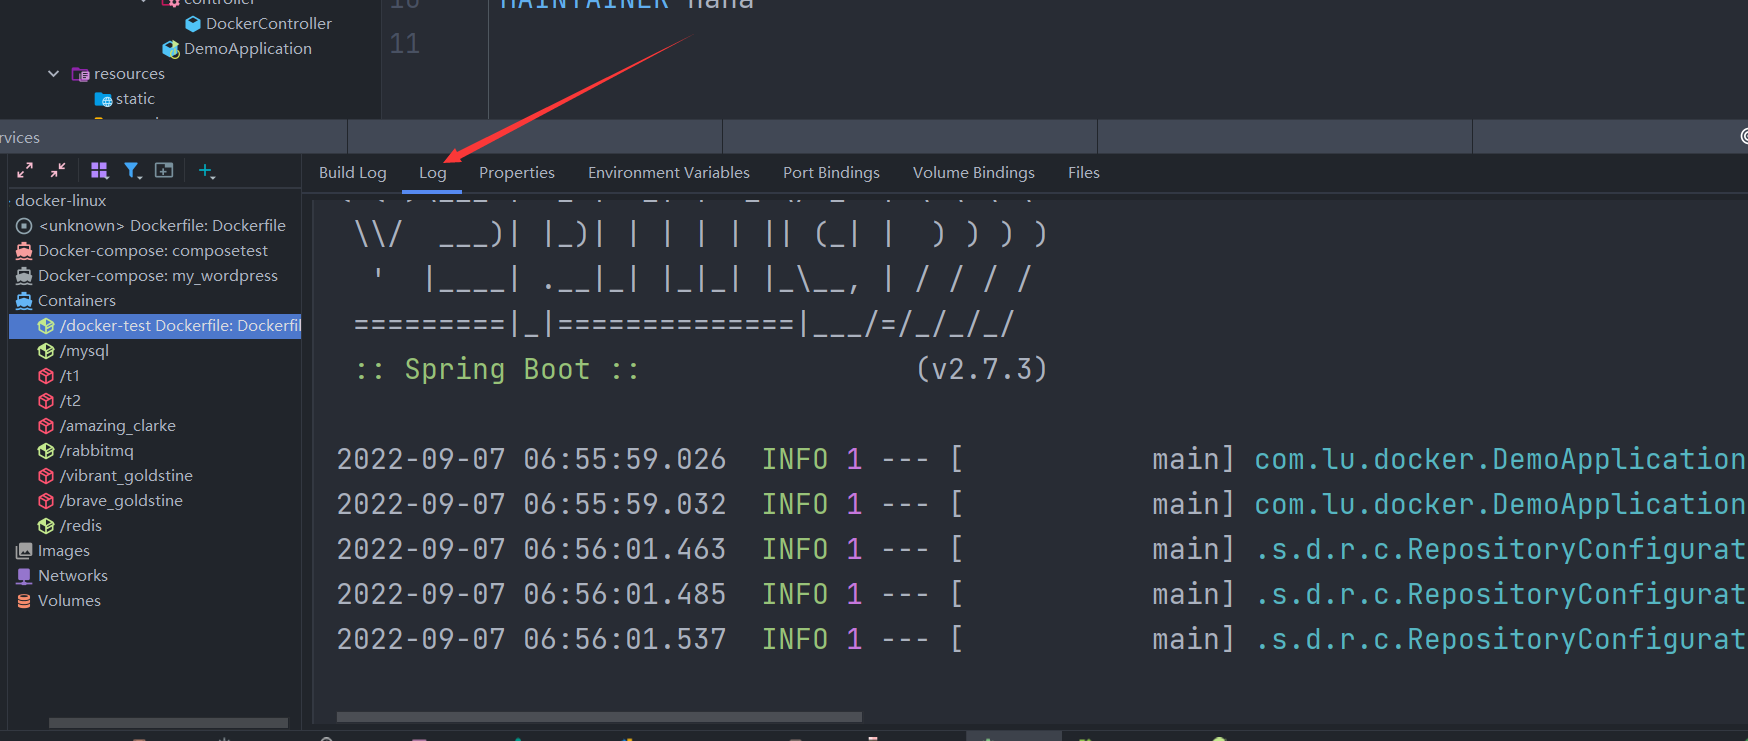Select /docker-test Dockerfile container

tap(155, 326)
